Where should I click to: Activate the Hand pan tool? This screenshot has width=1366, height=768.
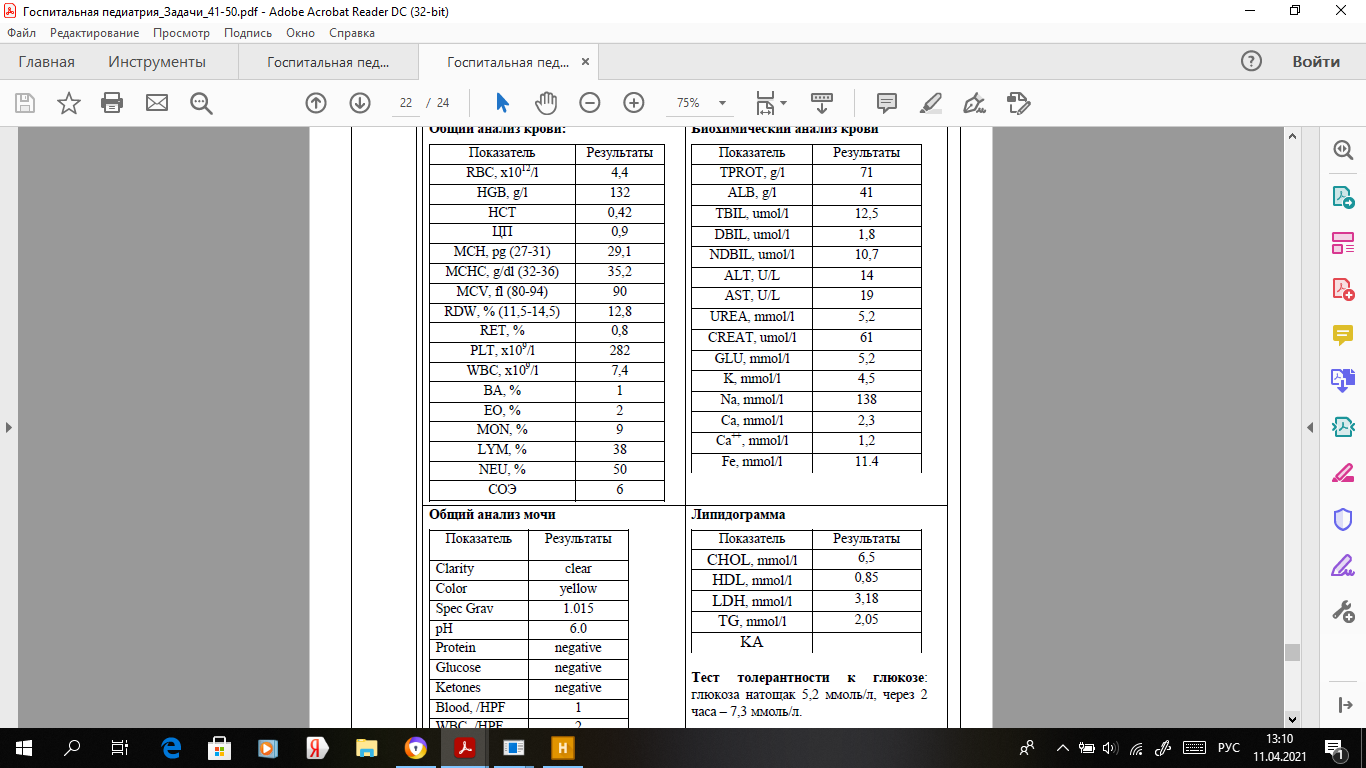(546, 103)
